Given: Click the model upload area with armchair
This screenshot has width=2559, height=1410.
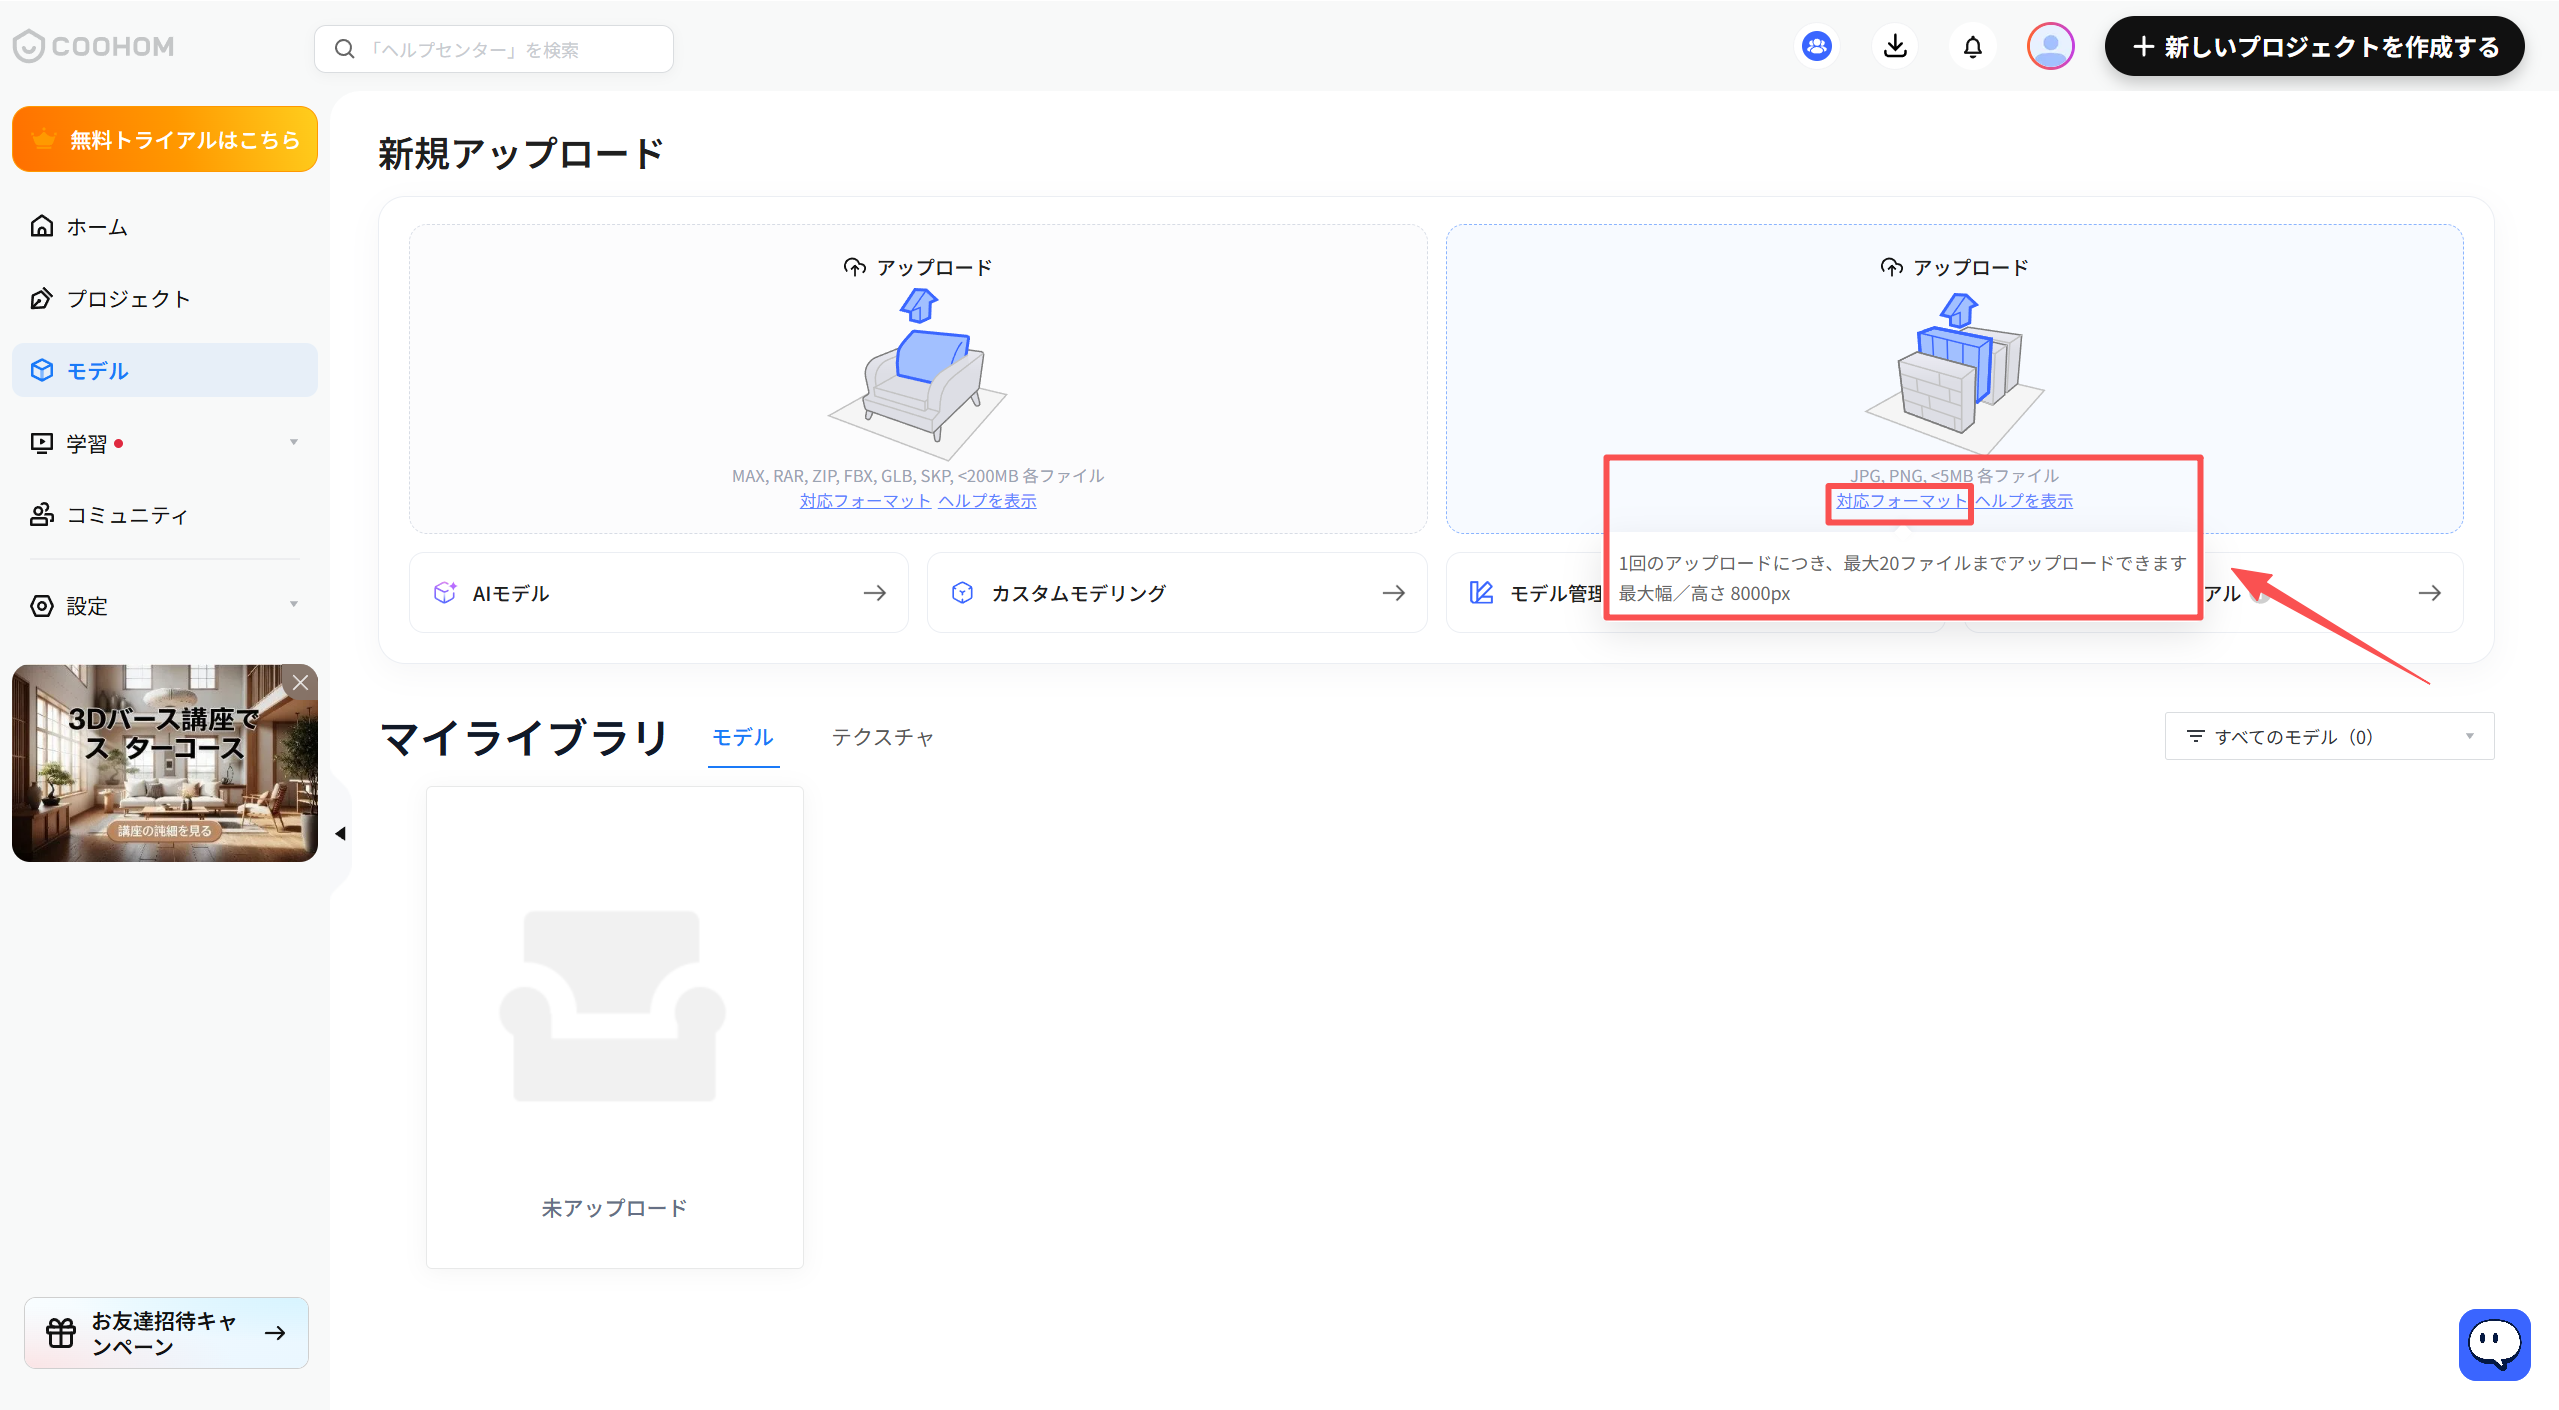Looking at the screenshot, I should 918,379.
